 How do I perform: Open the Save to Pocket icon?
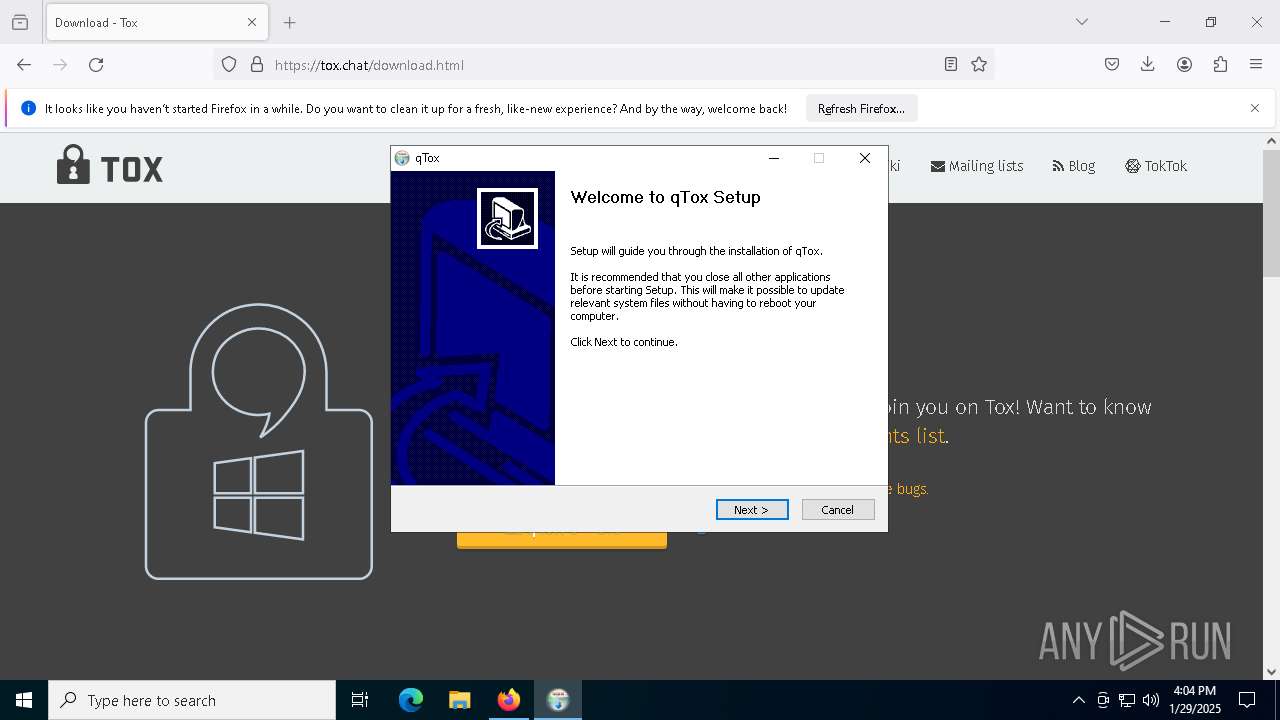(1112, 65)
